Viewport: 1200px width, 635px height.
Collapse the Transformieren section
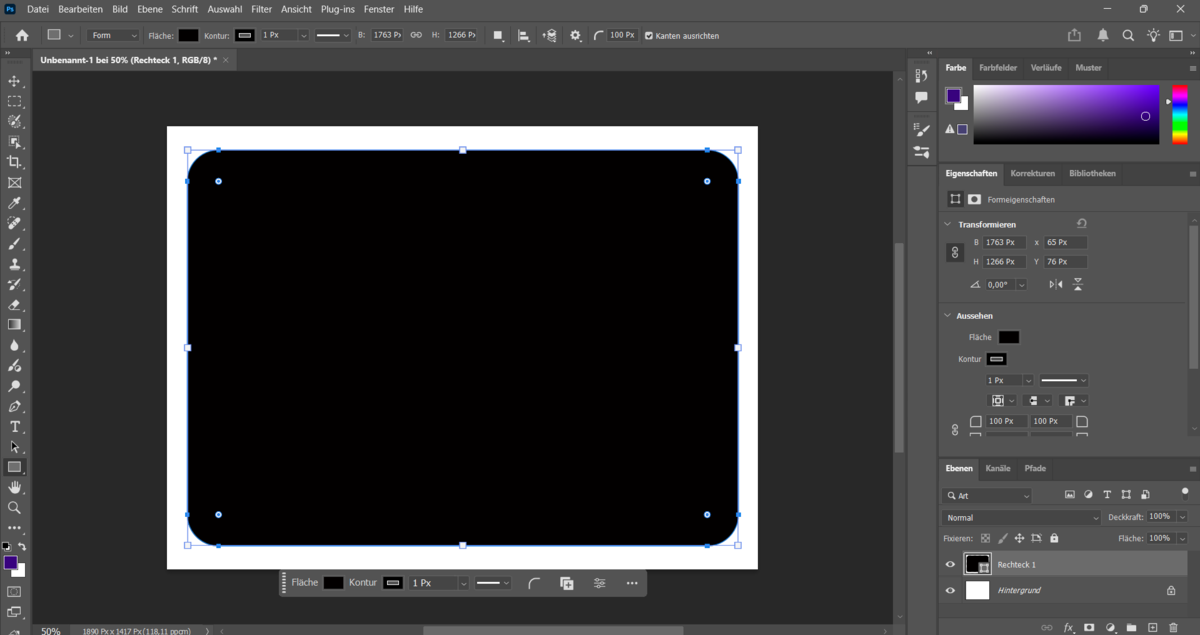coord(947,224)
